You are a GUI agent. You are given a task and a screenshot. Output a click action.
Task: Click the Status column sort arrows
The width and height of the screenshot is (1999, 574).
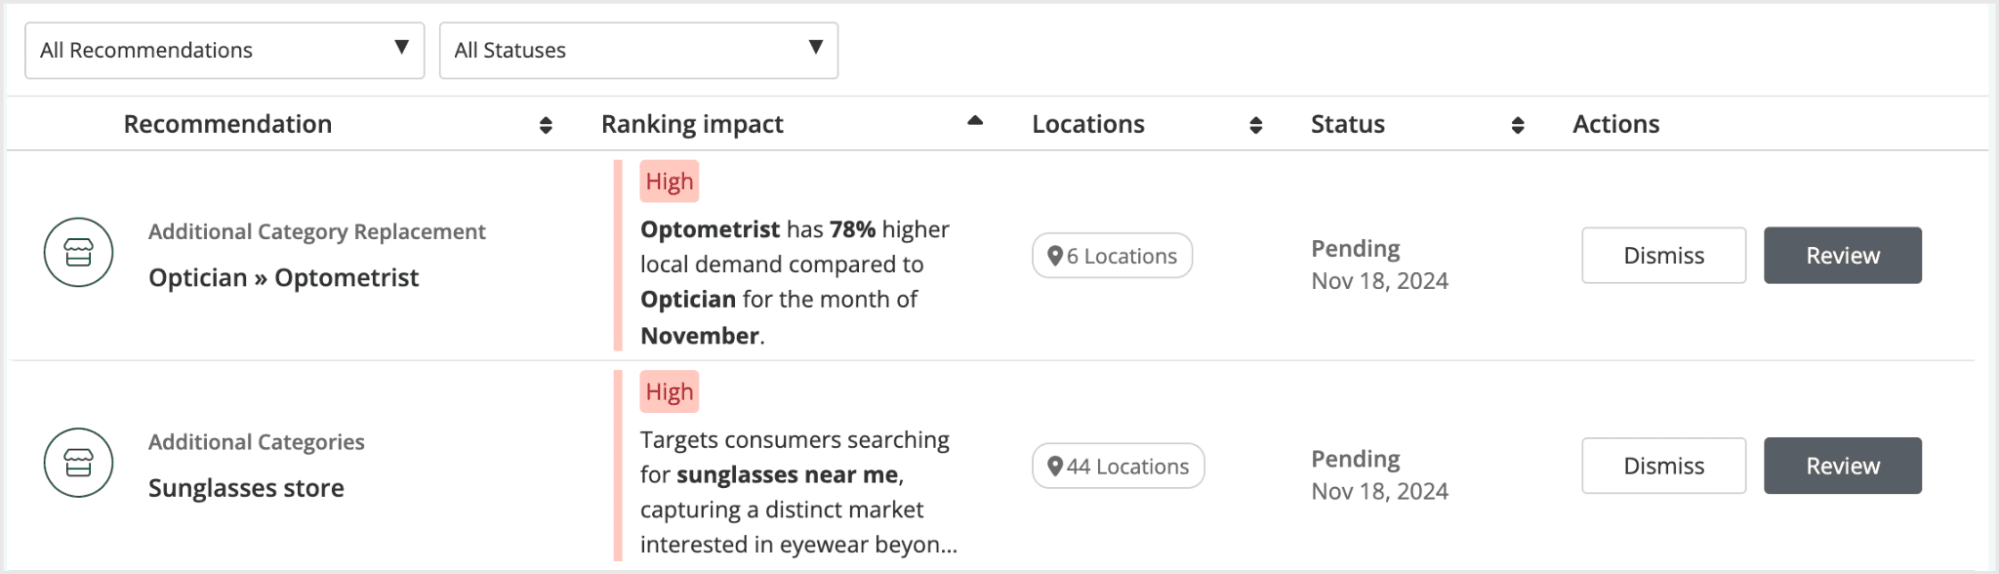1518,125
